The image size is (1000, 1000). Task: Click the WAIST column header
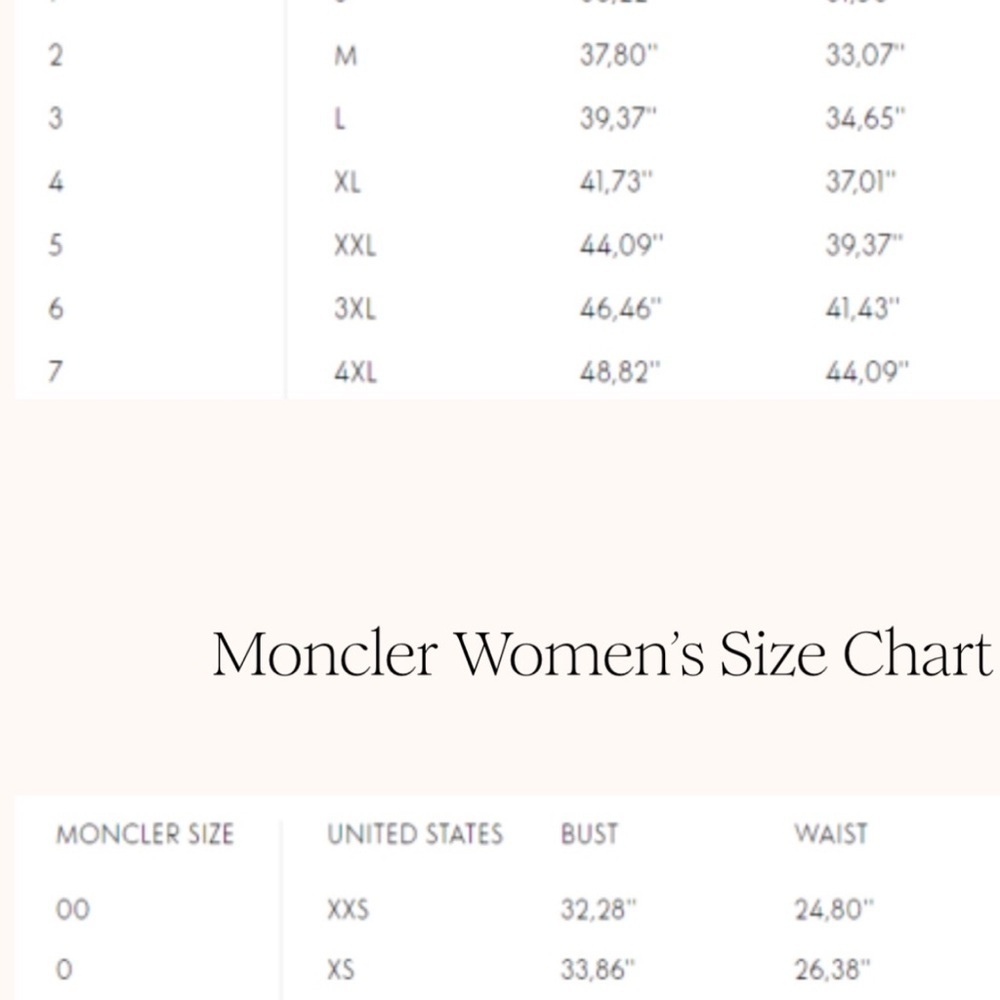pos(831,834)
